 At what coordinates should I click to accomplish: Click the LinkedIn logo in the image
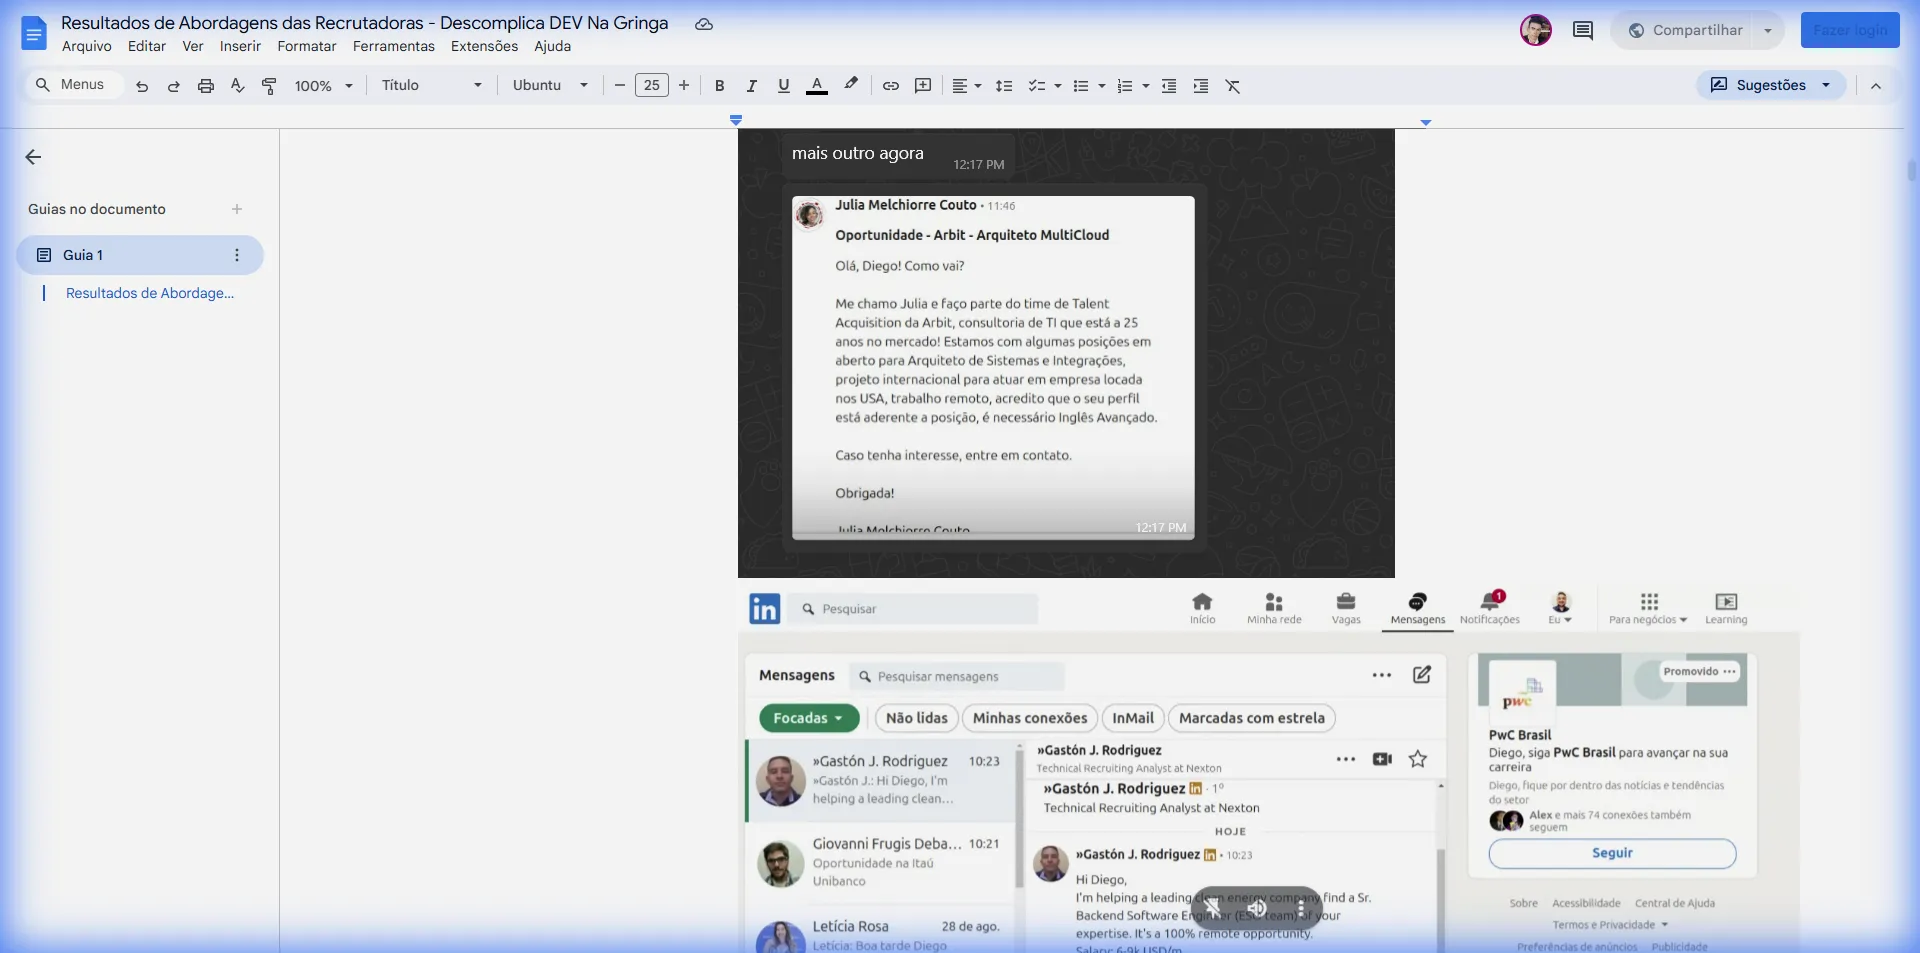coord(765,608)
